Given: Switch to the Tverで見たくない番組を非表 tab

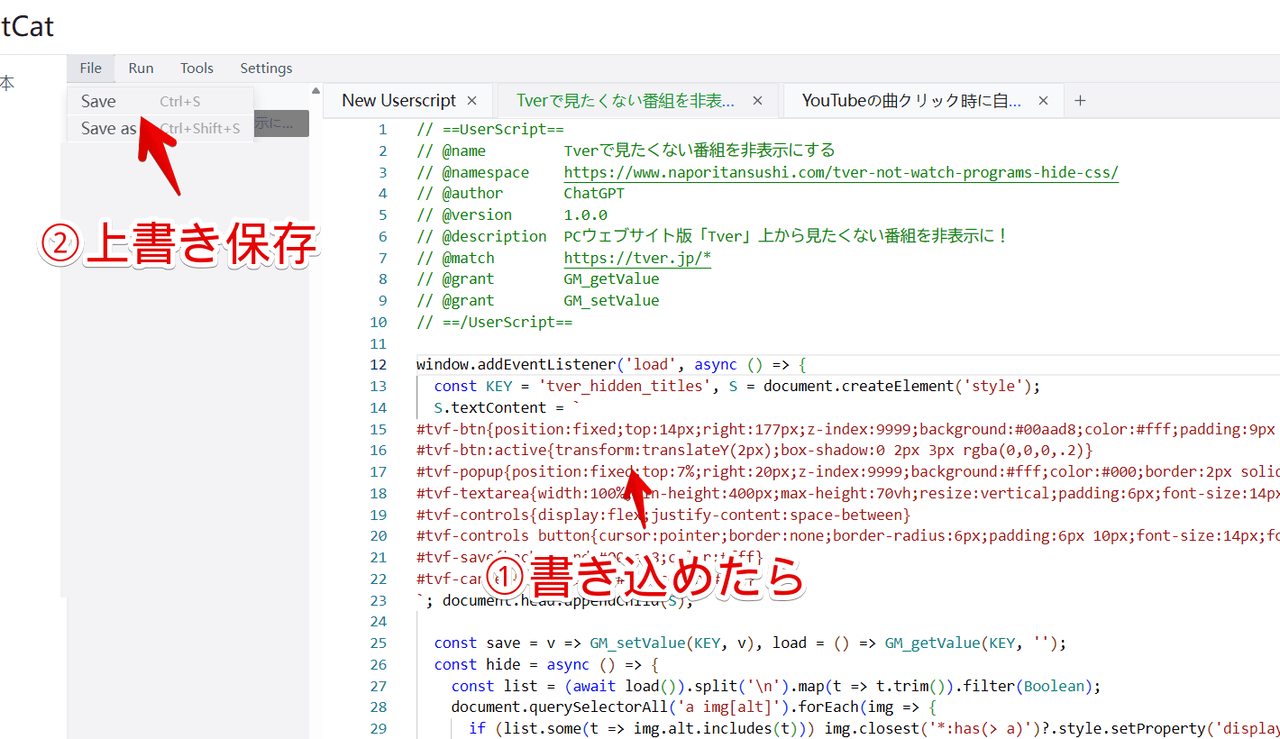Looking at the screenshot, I should [x=625, y=101].
